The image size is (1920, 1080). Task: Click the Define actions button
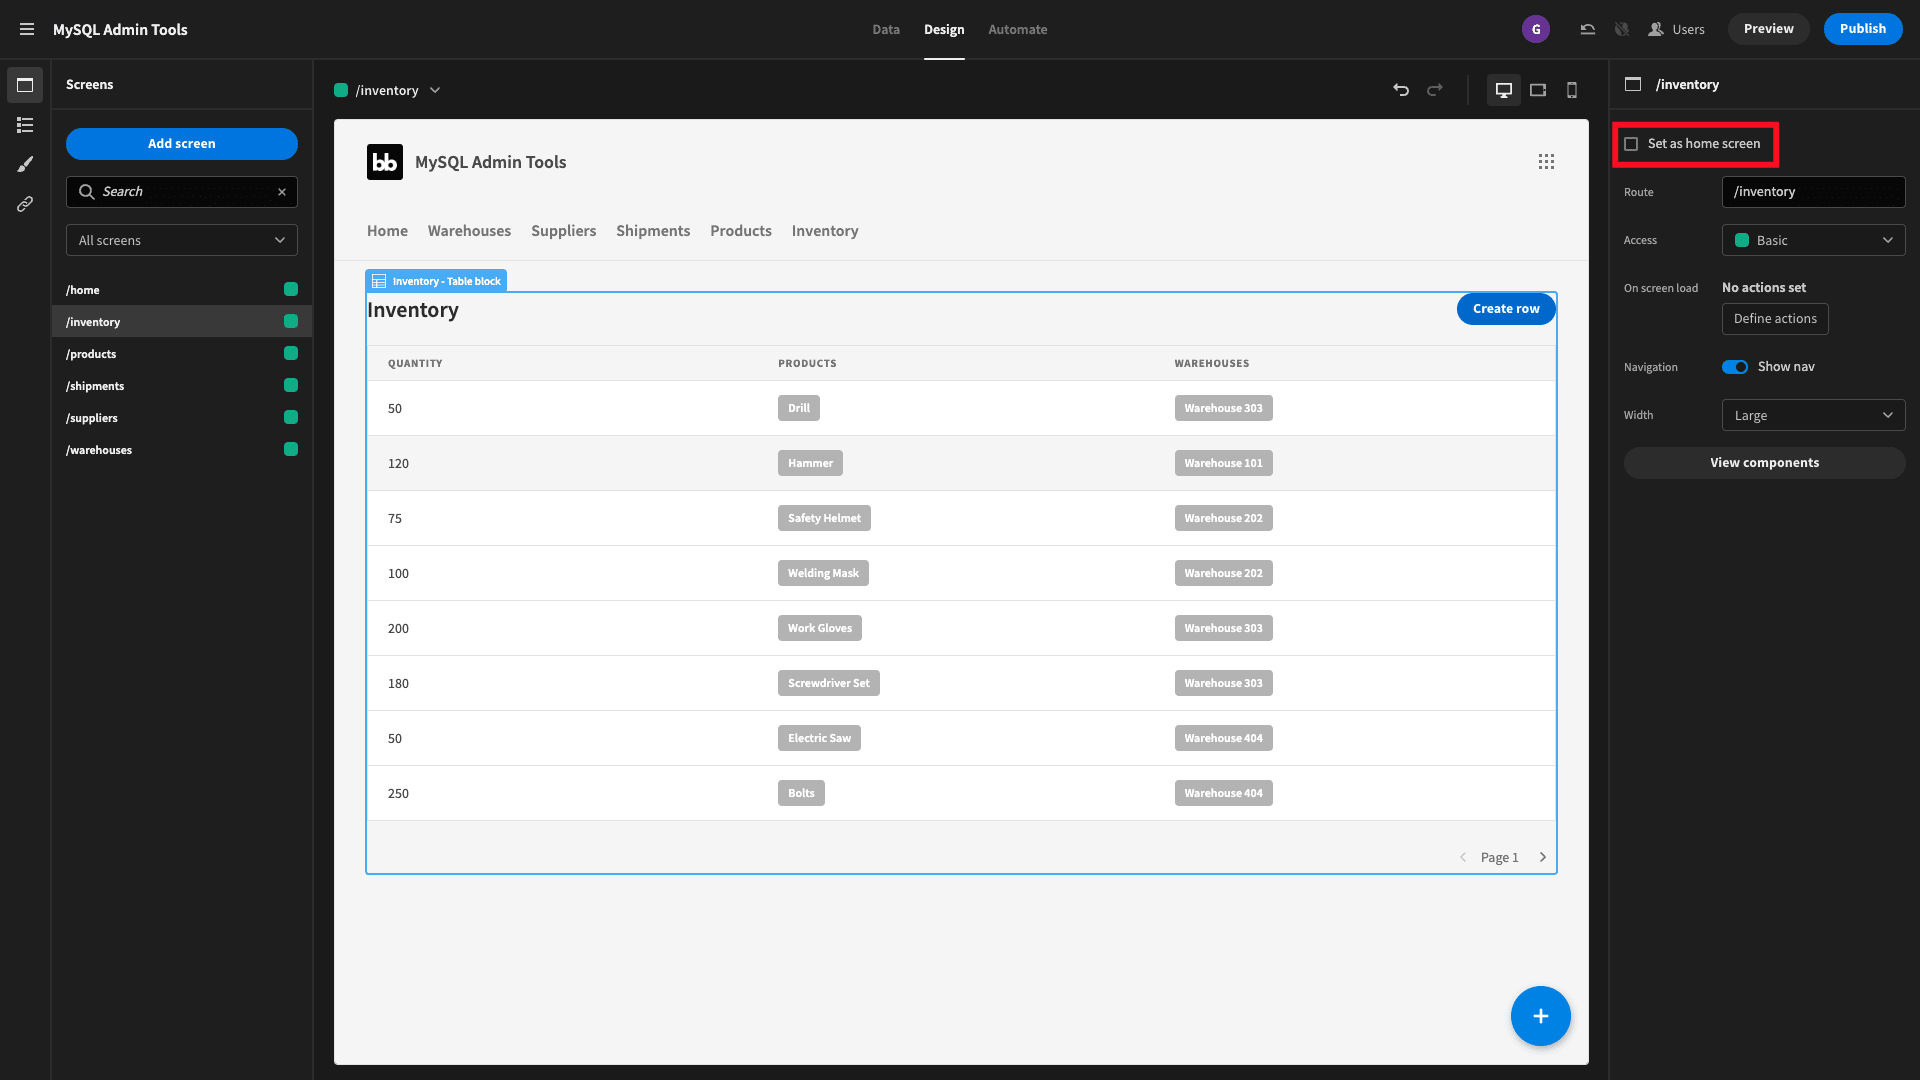click(x=1775, y=318)
